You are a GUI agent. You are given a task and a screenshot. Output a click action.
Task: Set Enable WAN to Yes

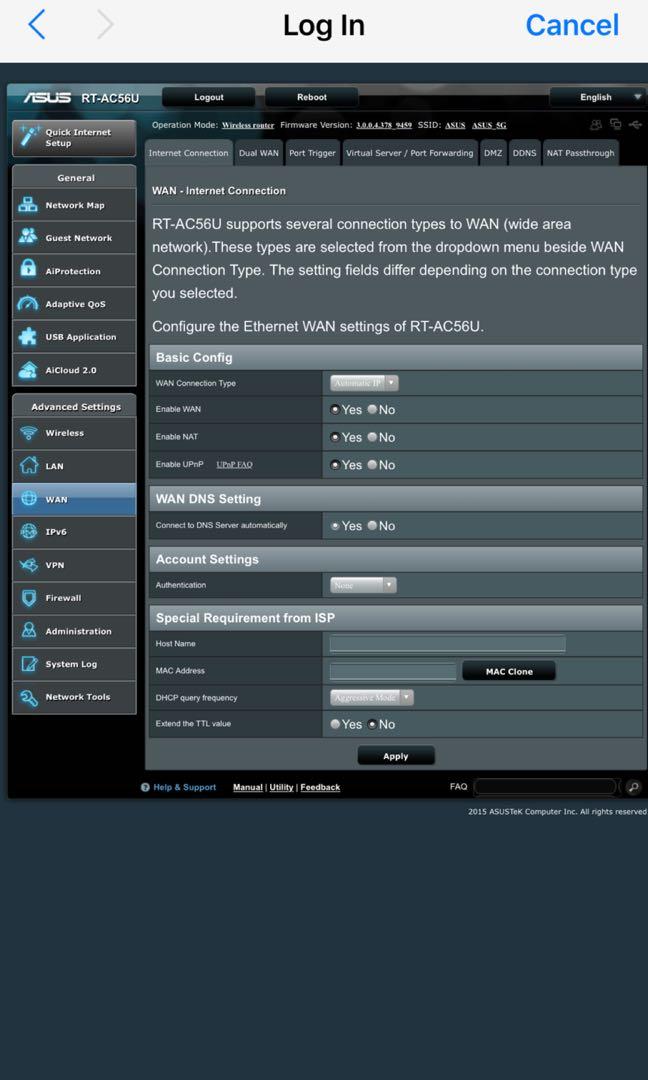click(335, 410)
